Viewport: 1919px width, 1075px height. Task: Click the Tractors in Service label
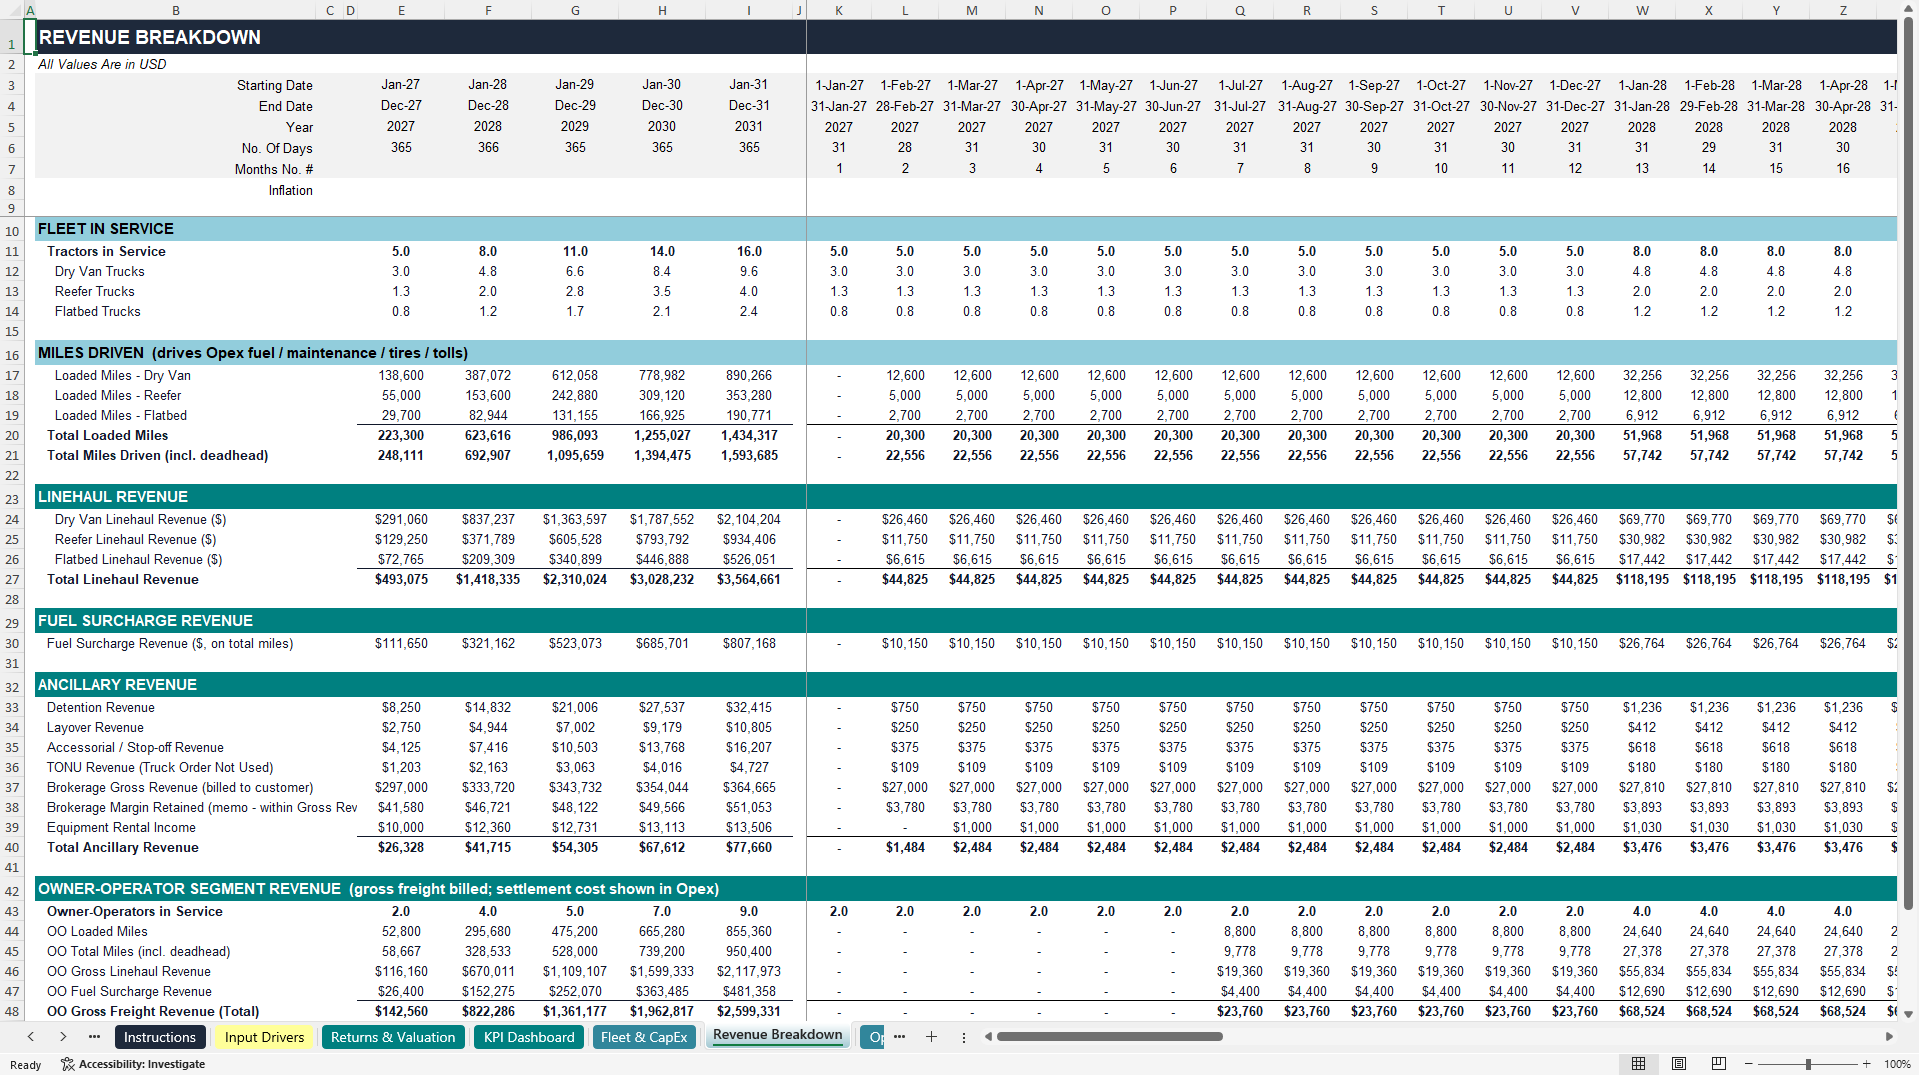[106, 252]
